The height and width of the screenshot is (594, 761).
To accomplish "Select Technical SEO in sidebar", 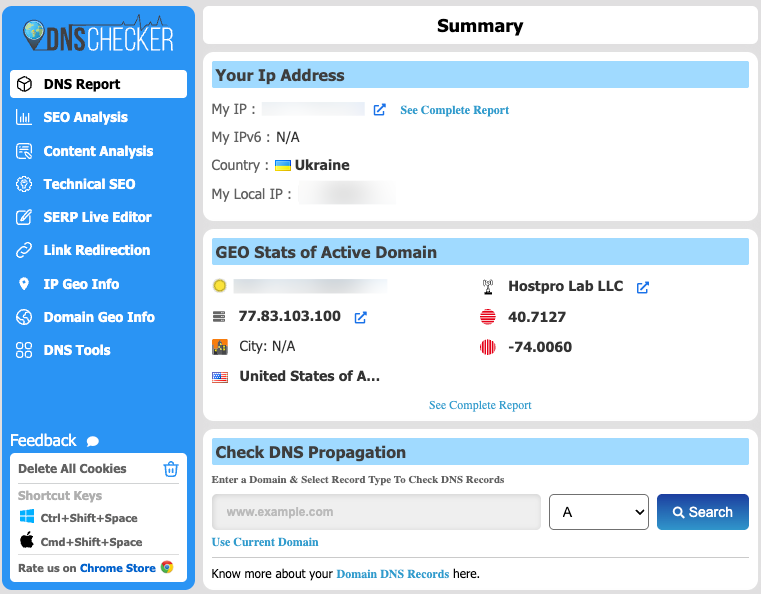I will [89, 184].
